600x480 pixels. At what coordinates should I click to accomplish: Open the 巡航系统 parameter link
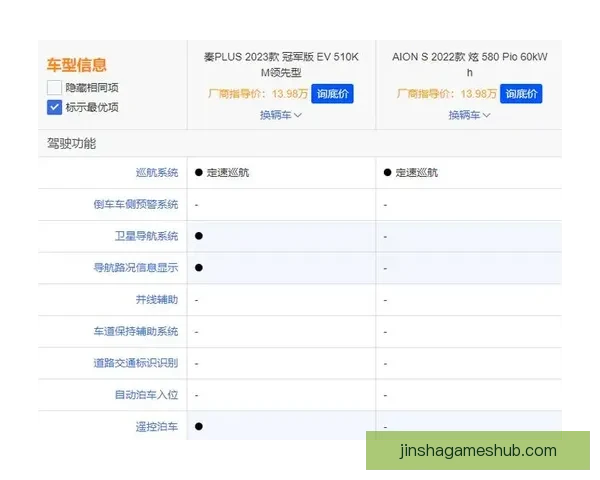157,173
